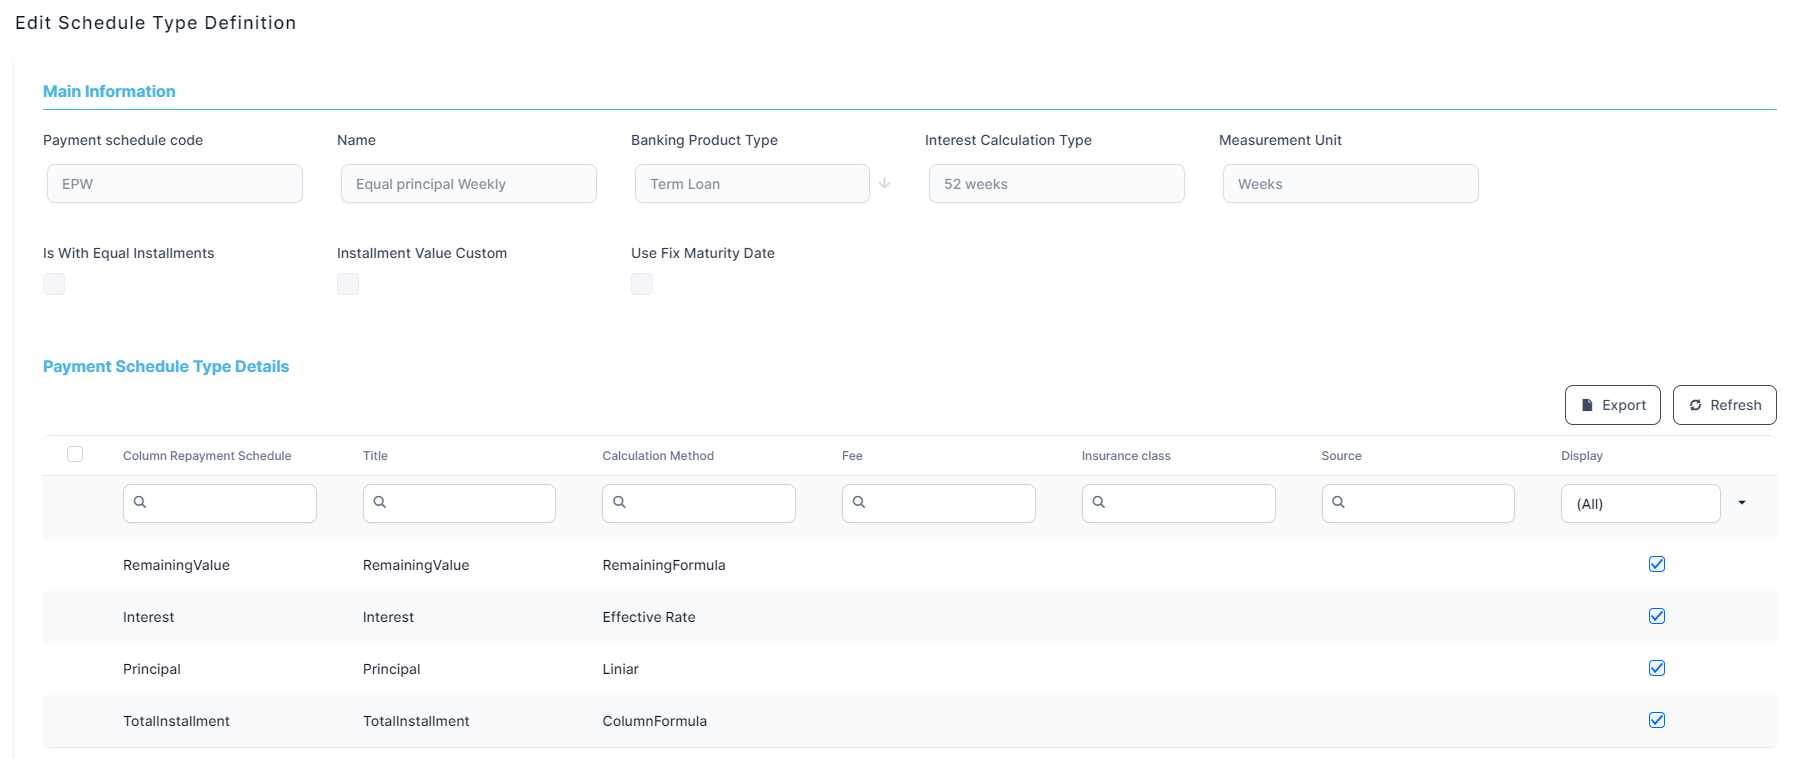Click search icon in Title filter
1794x759 pixels.
(x=380, y=502)
